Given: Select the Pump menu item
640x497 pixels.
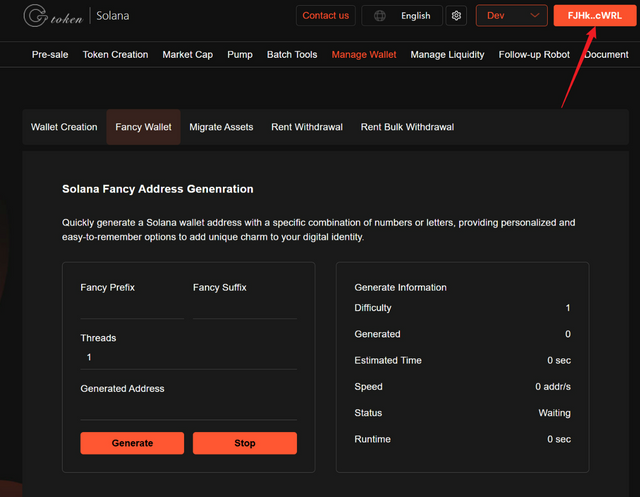Looking at the screenshot, I should [x=240, y=55].
